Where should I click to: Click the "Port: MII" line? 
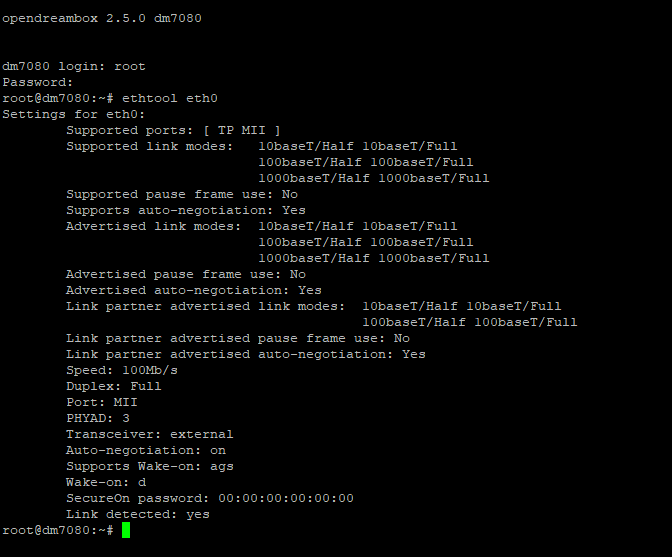pyautogui.click(x=102, y=402)
